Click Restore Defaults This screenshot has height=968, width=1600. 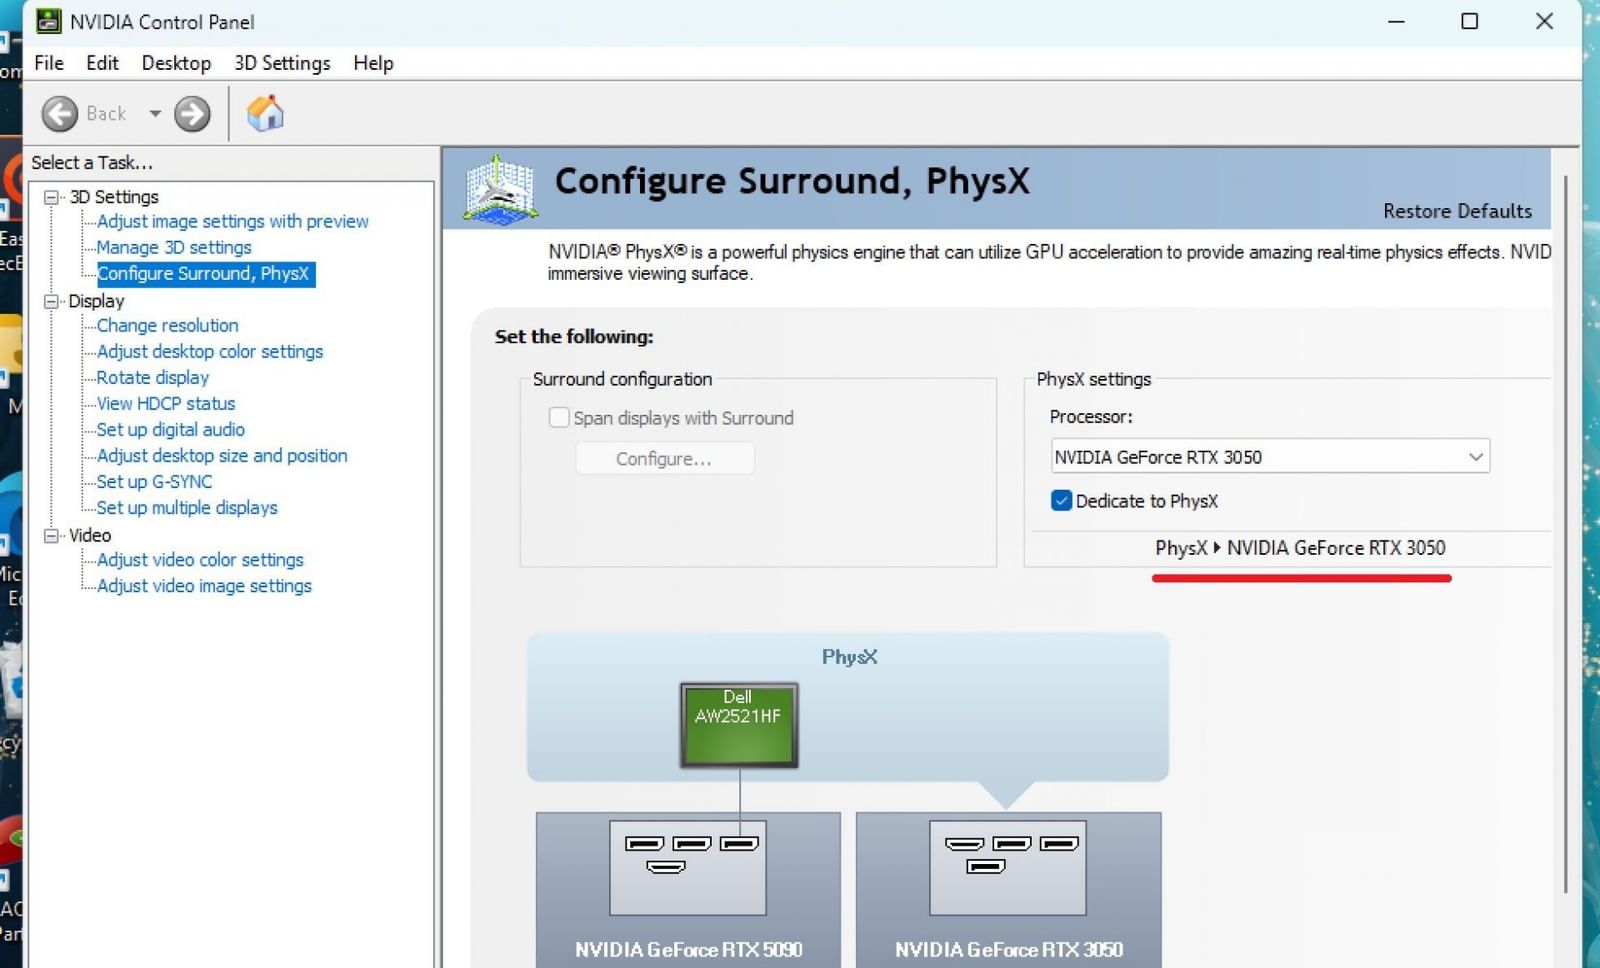[1457, 211]
